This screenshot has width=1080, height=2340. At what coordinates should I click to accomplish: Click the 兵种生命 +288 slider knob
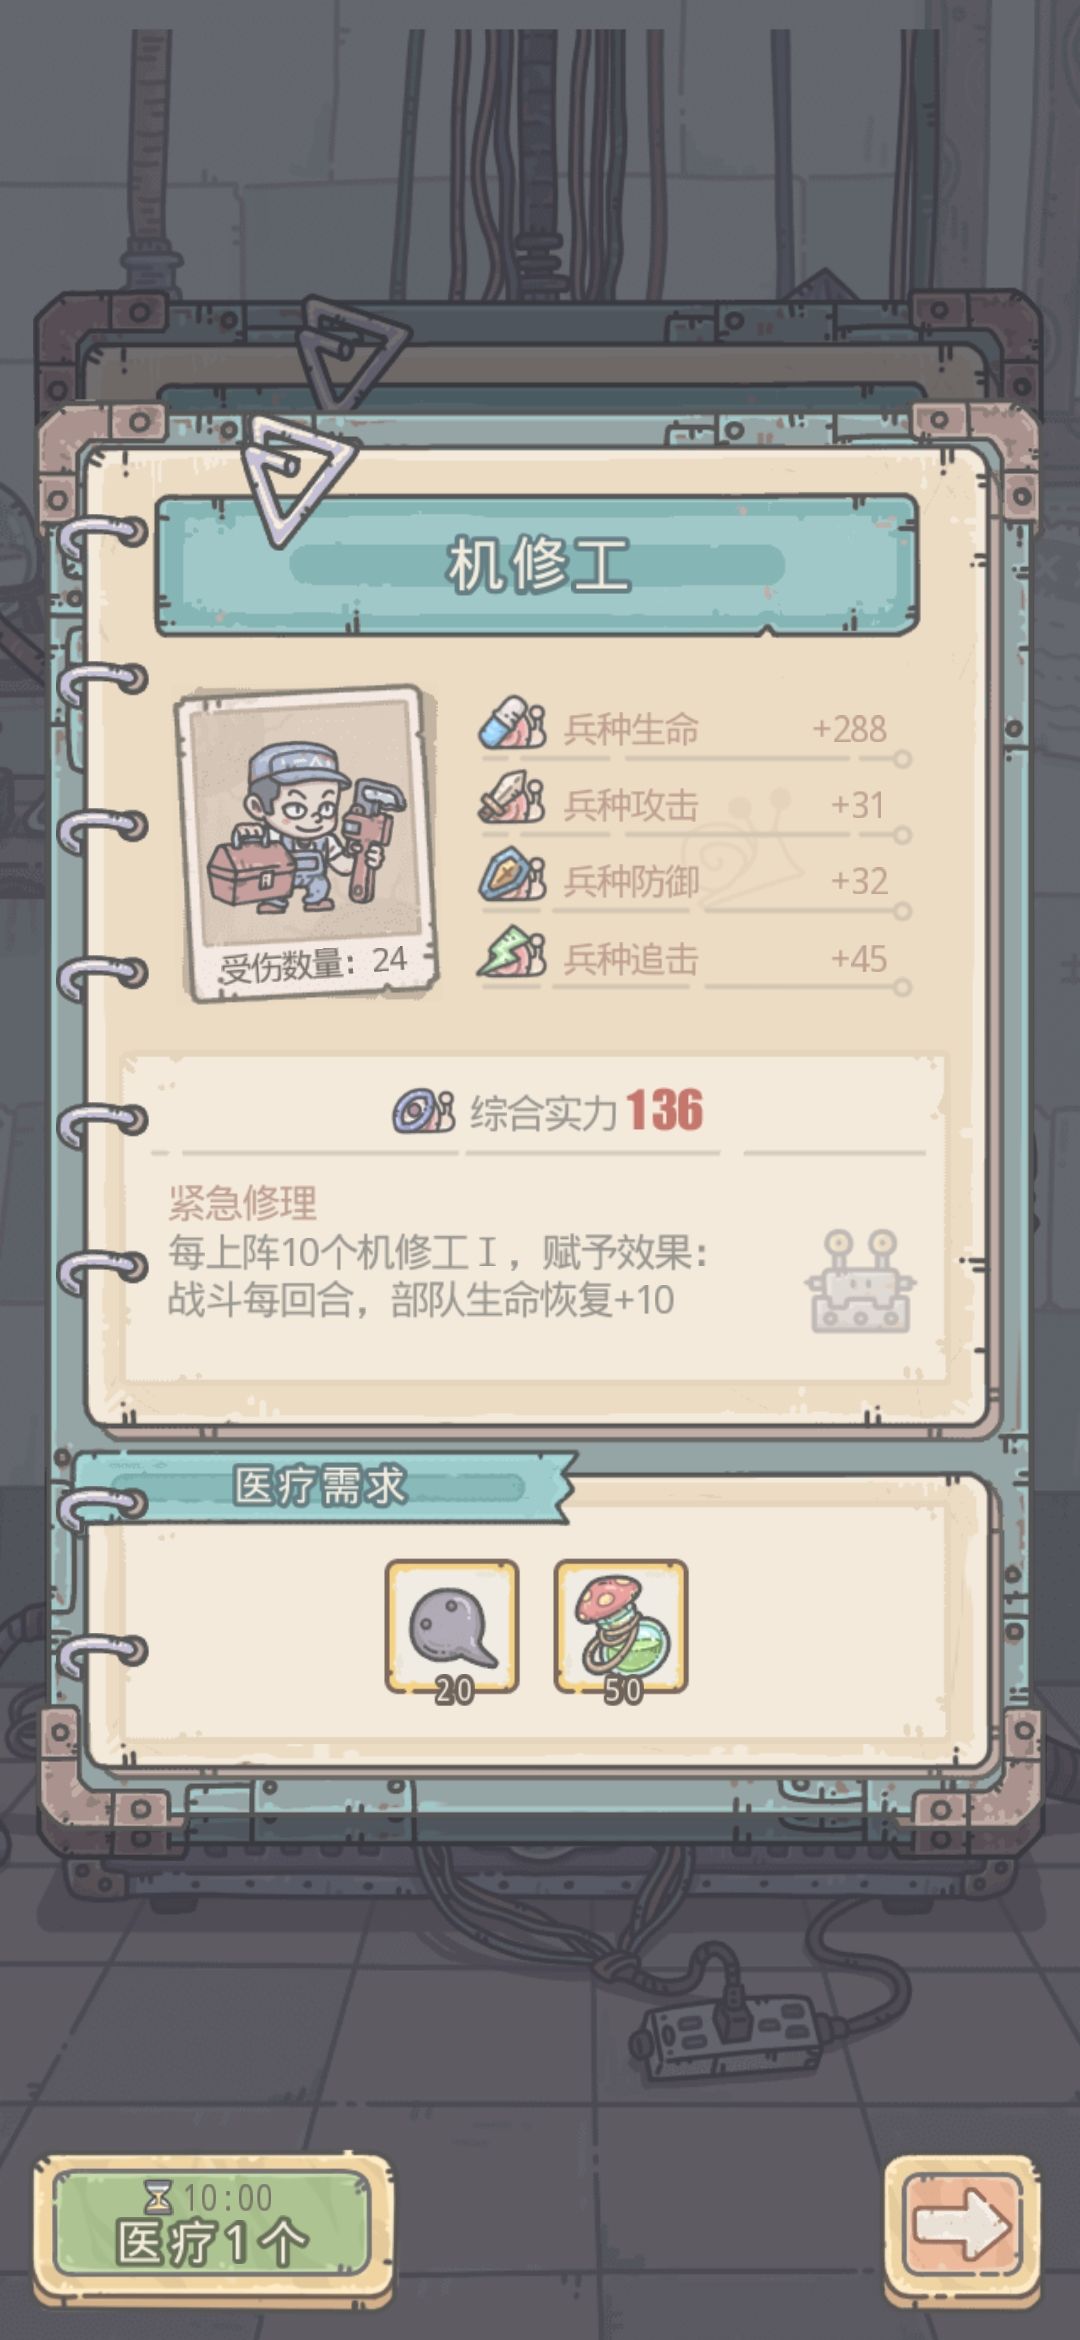pos(902,759)
